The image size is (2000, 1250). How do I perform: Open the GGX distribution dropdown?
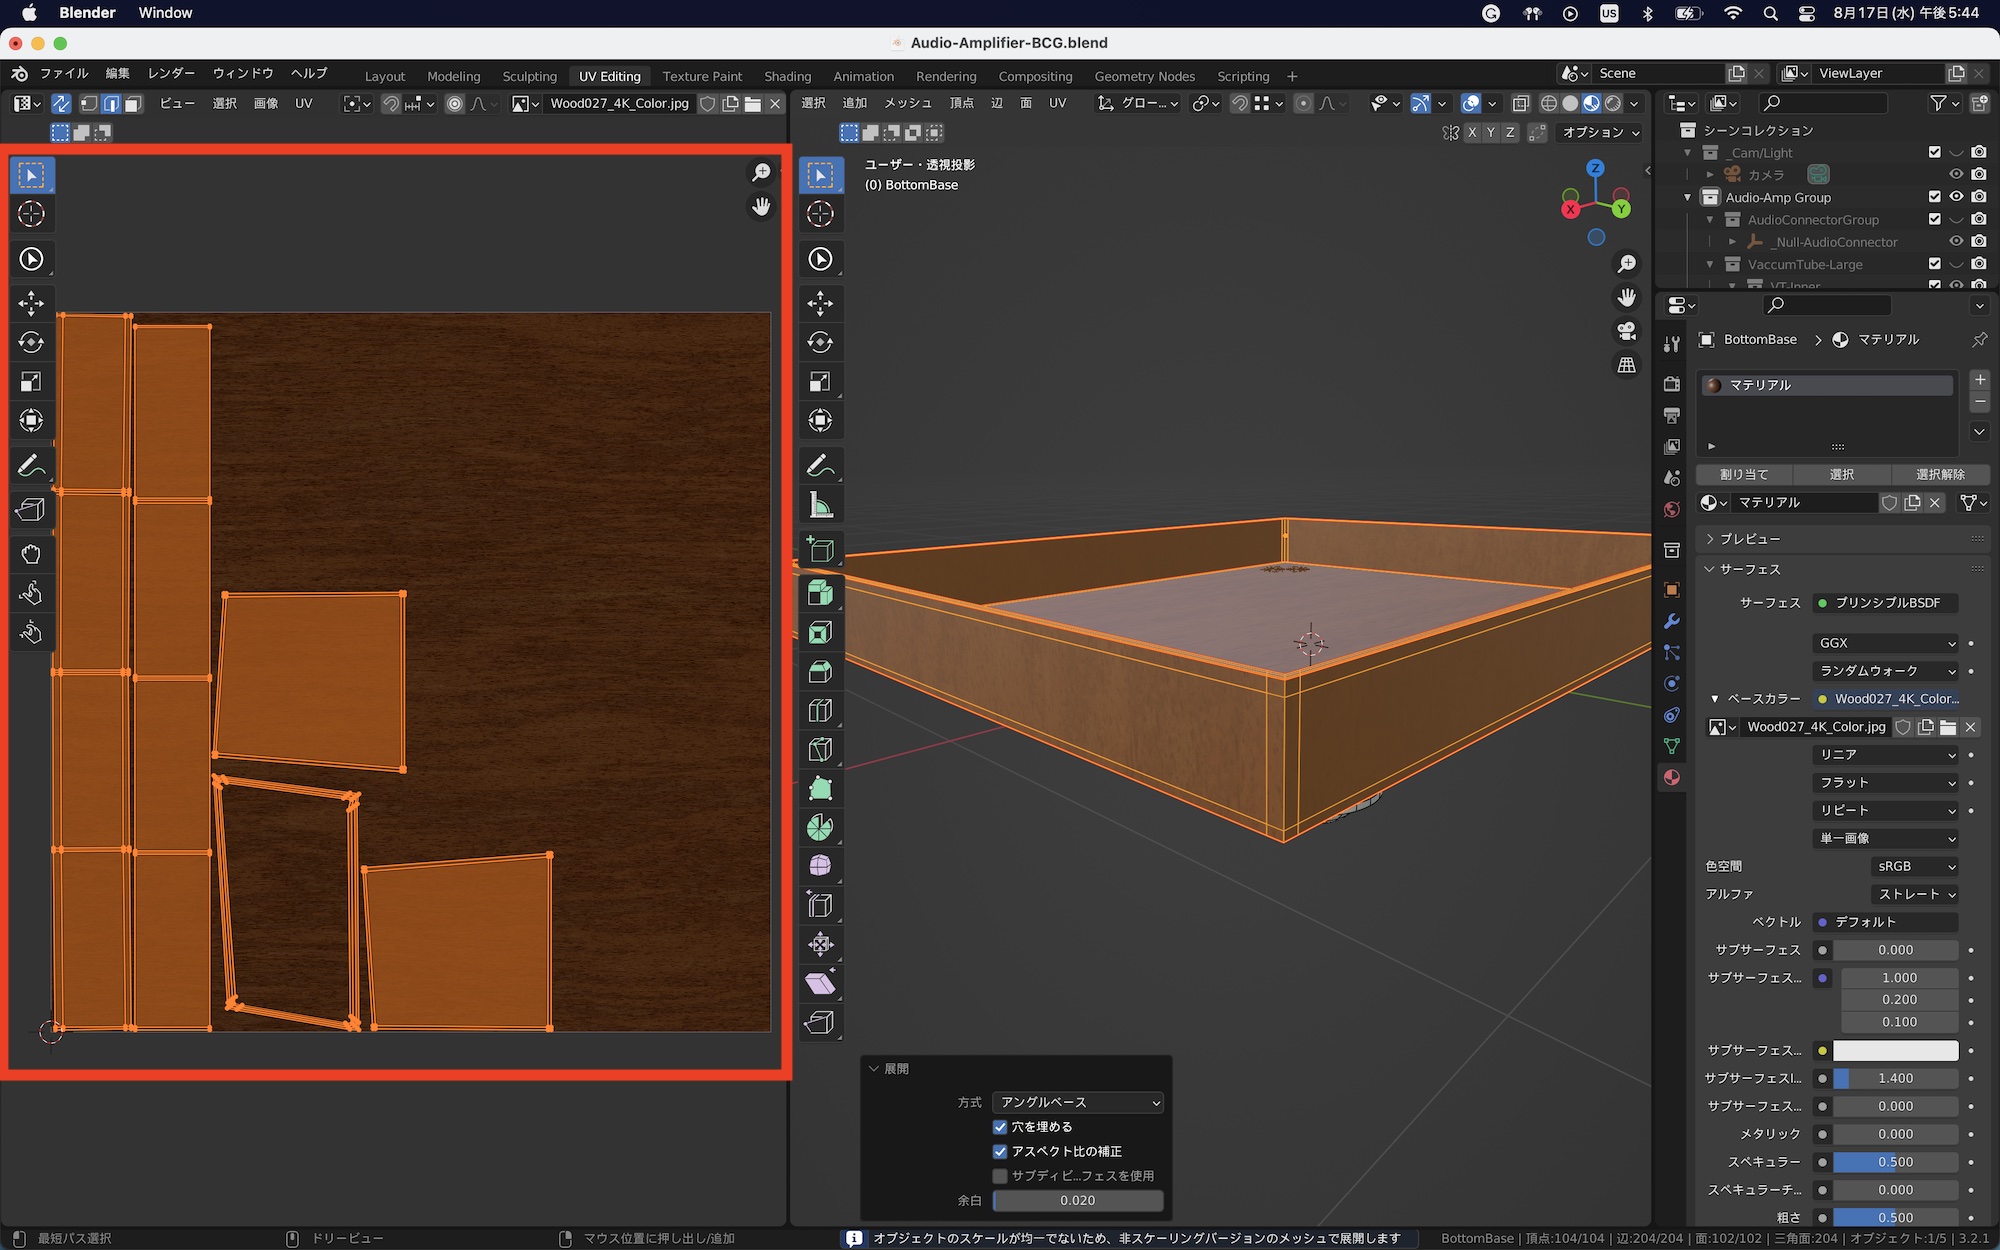point(1885,643)
